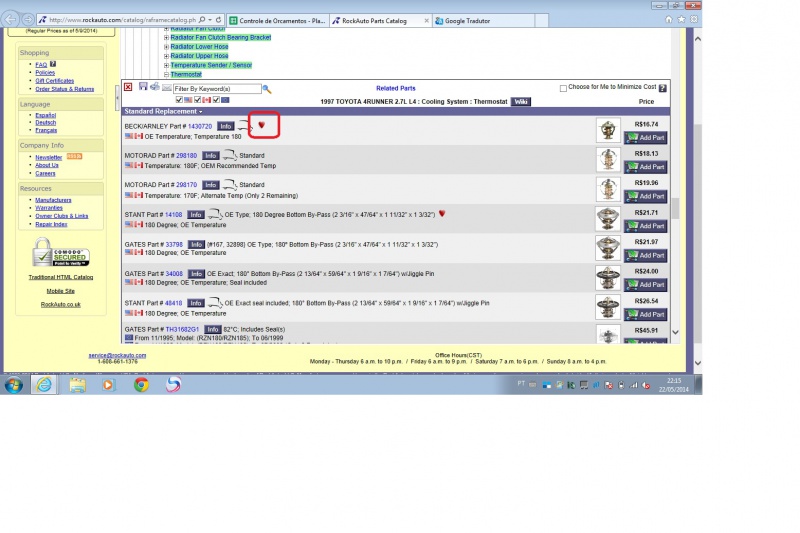
Task: Click heart icon on BECK/ARNLEY row
Action: coord(262,125)
